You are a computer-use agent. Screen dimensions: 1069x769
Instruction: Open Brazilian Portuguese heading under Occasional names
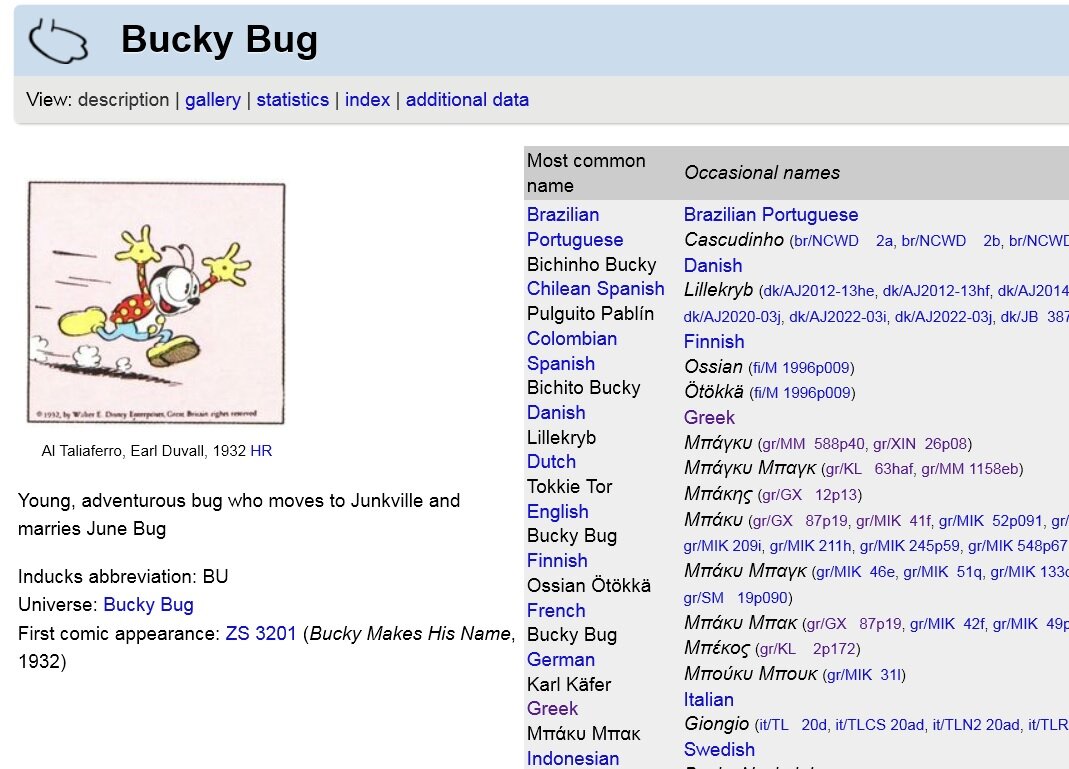[x=770, y=215]
